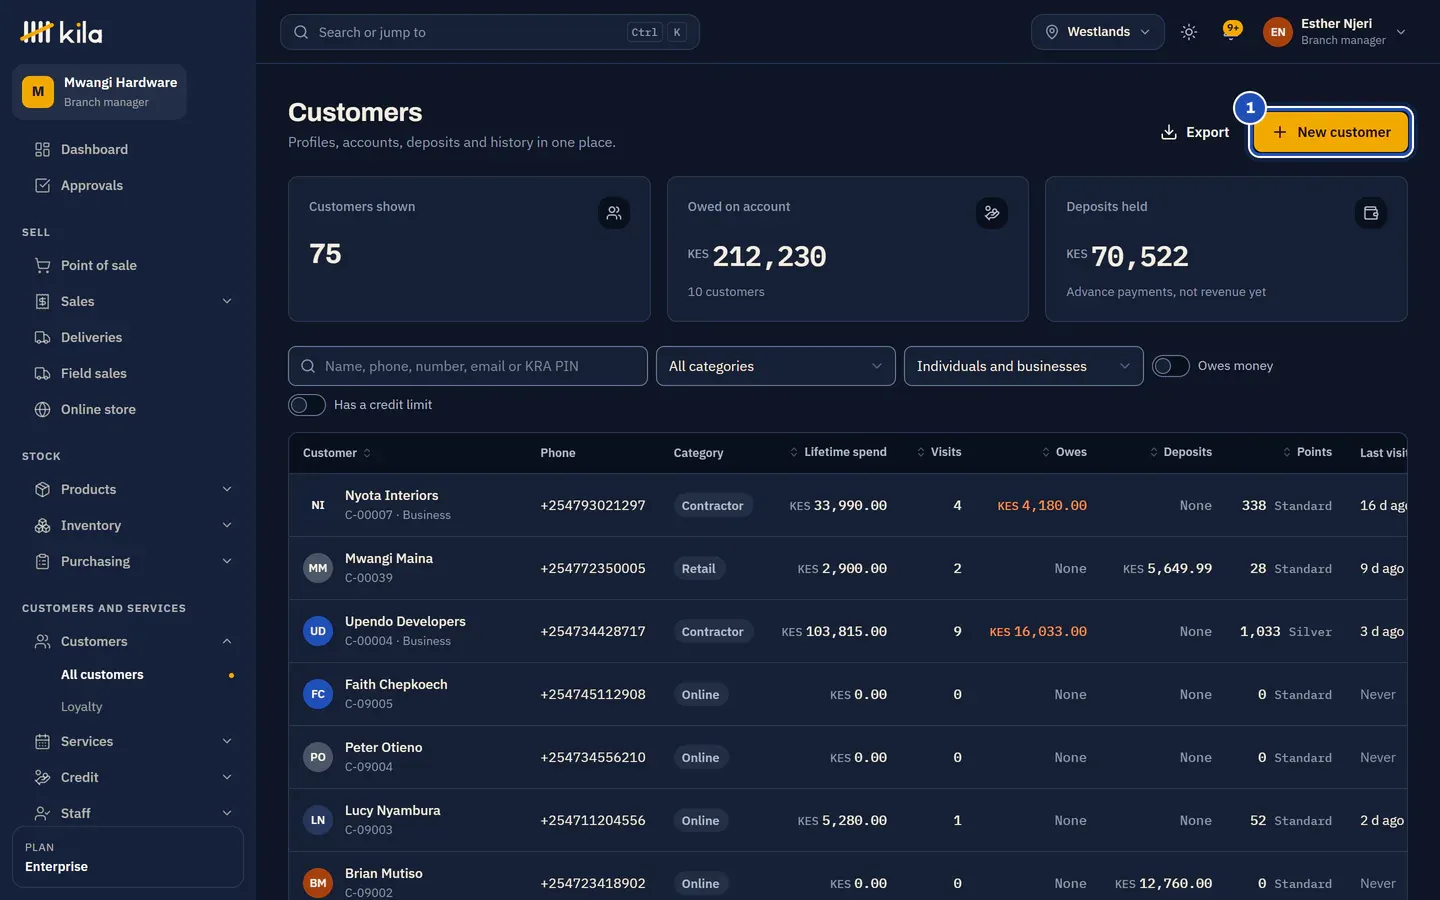Click the New customer button
1440x900 pixels.
(1331, 132)
